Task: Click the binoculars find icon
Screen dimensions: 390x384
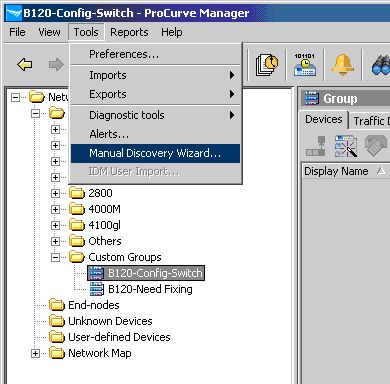Action: point(381,65)
